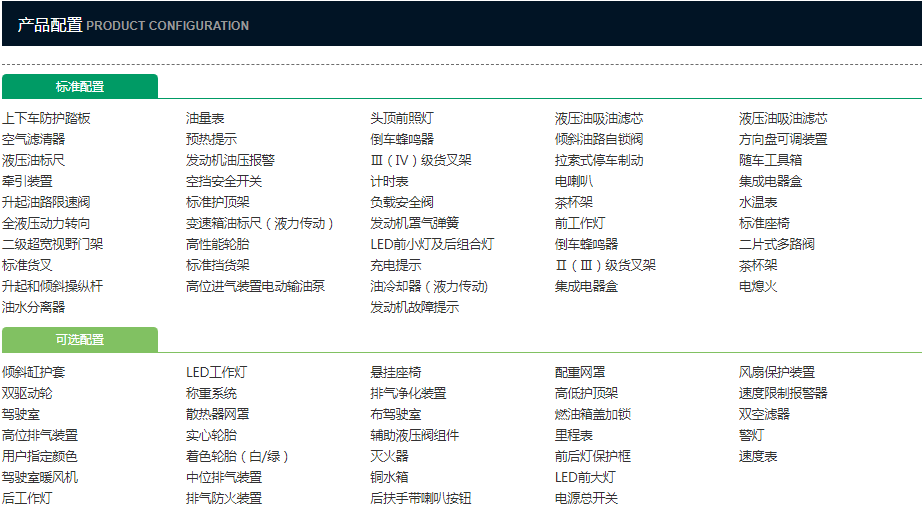Screen dimensions: 922x525
Task: Click the 悬挂座椅 option
Action: click(395, 372)
